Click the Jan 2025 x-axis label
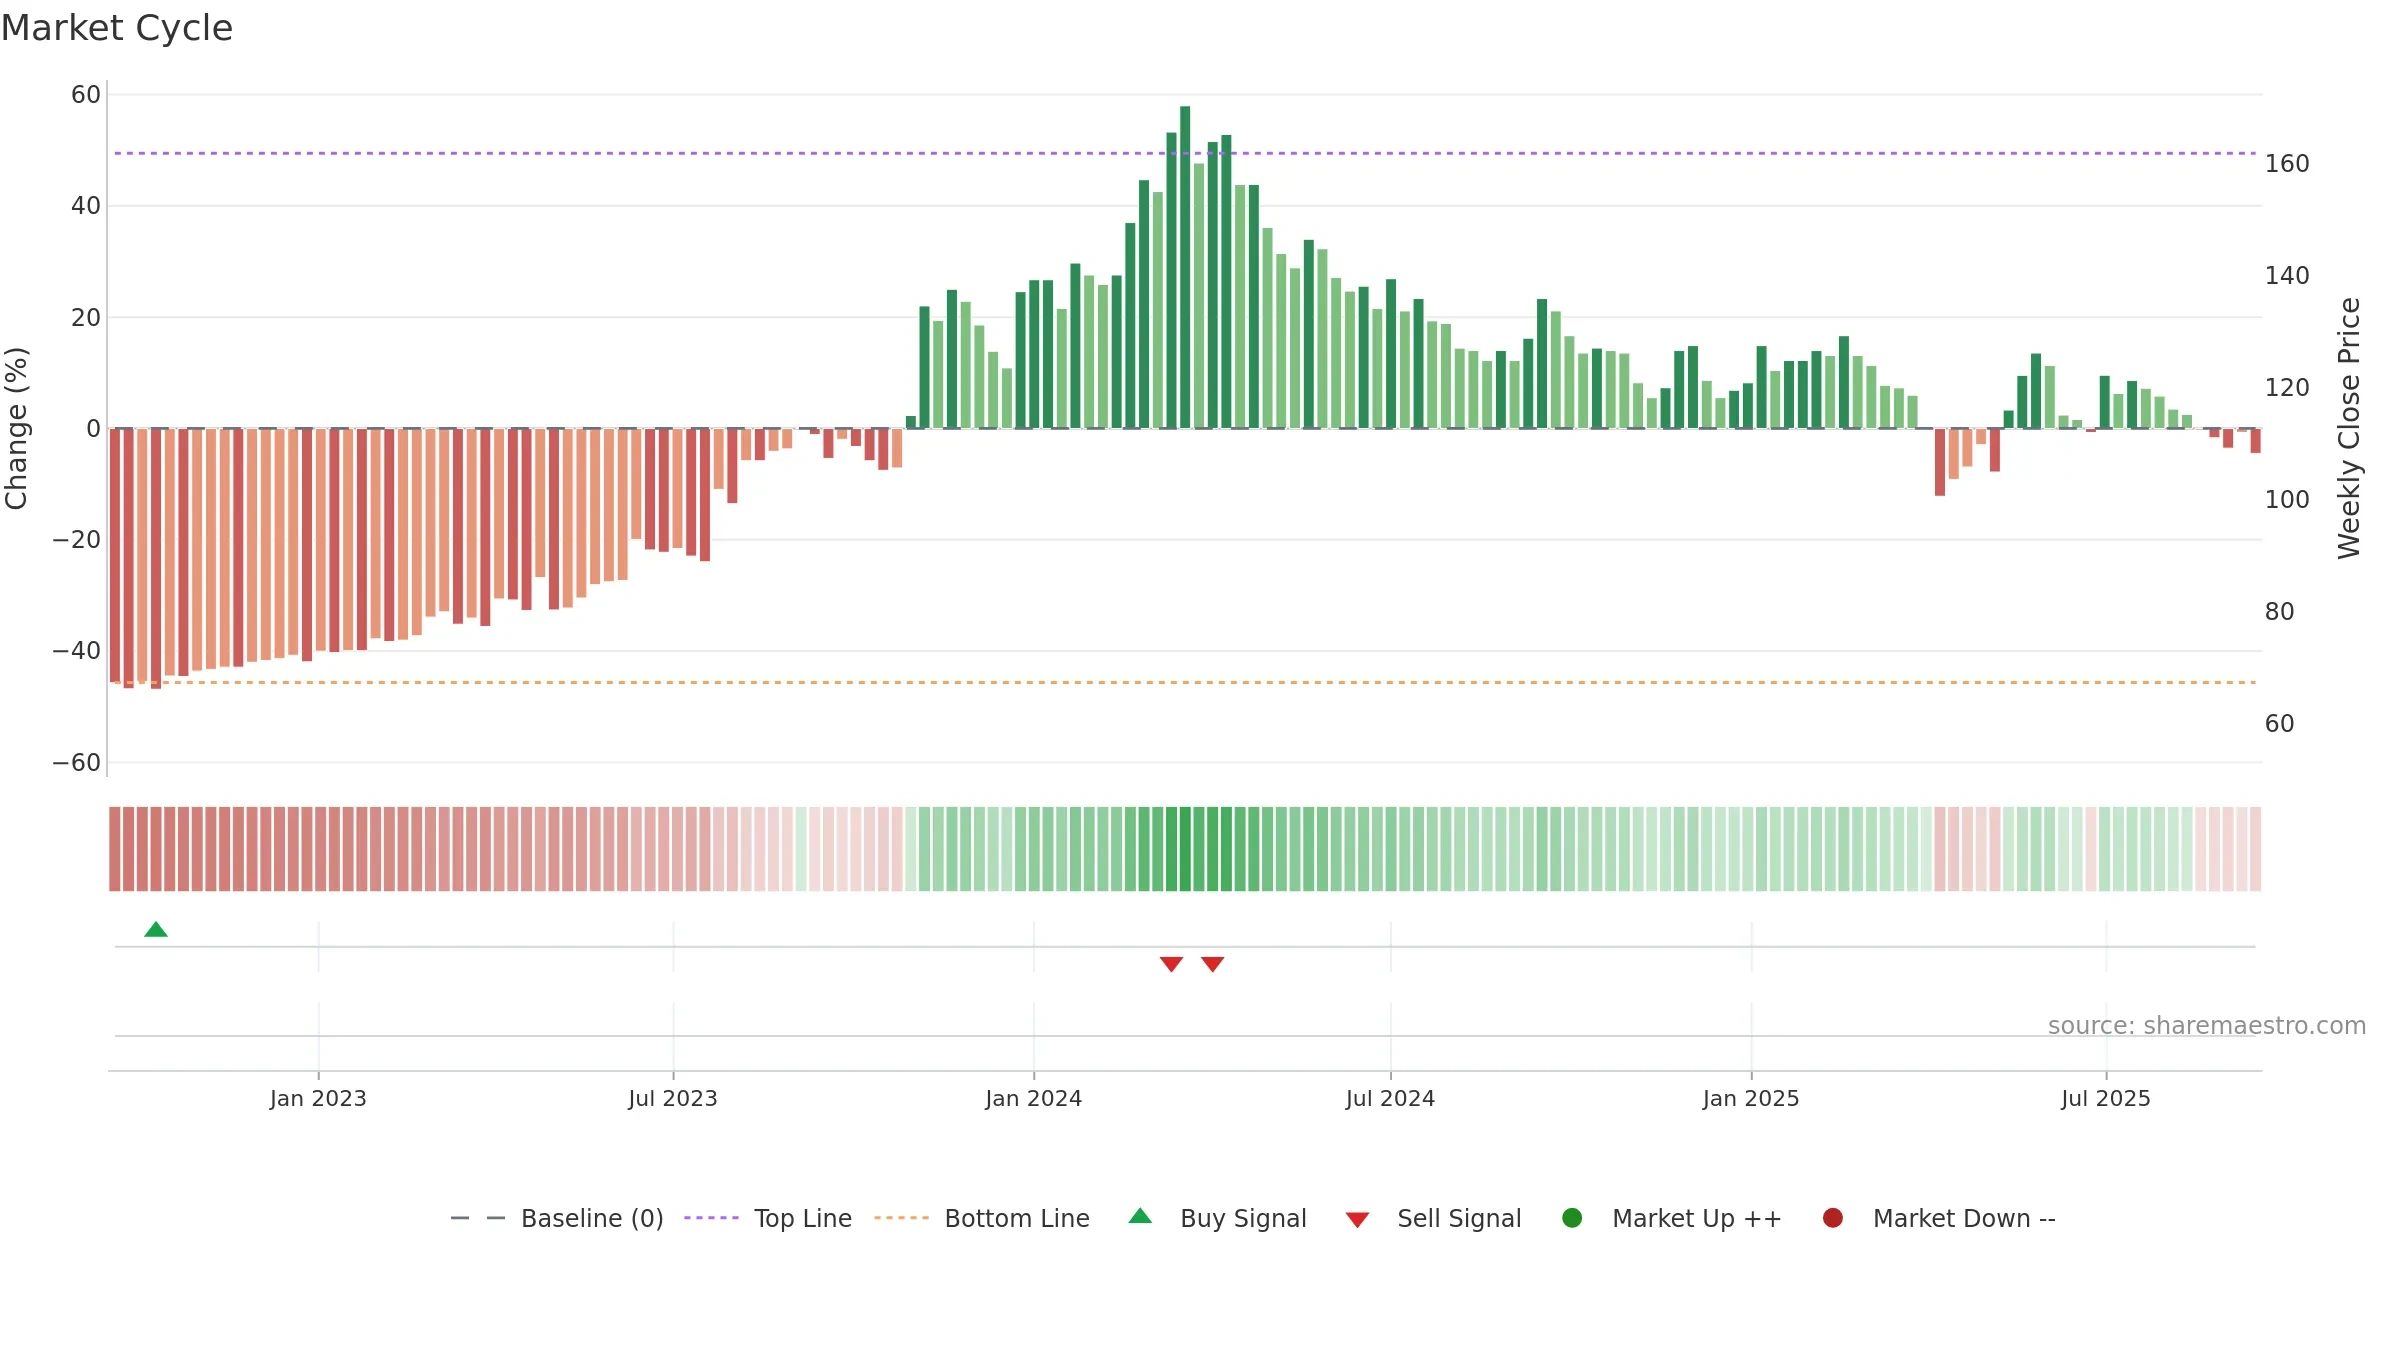This screenshot has height=1350, width=2400. click(1751, 1099)
